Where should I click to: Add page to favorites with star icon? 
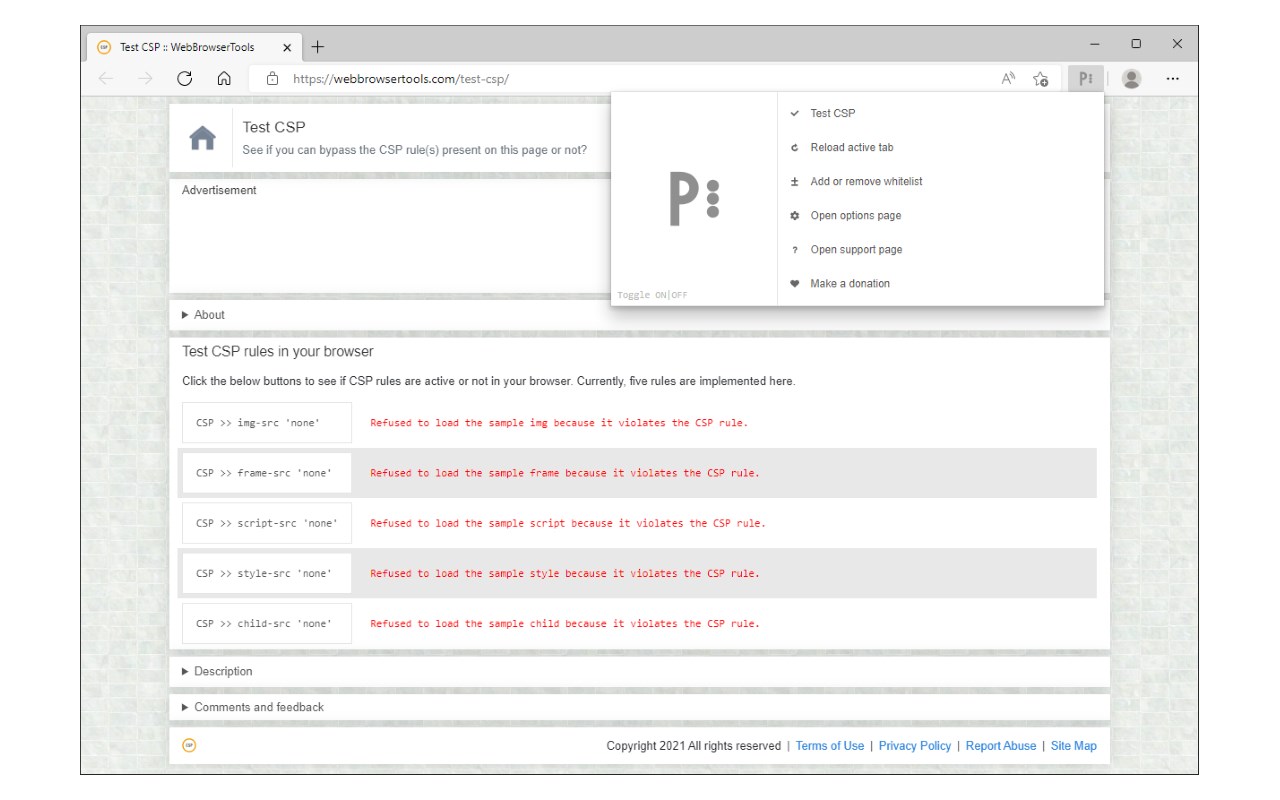(x=1041, y=78)
